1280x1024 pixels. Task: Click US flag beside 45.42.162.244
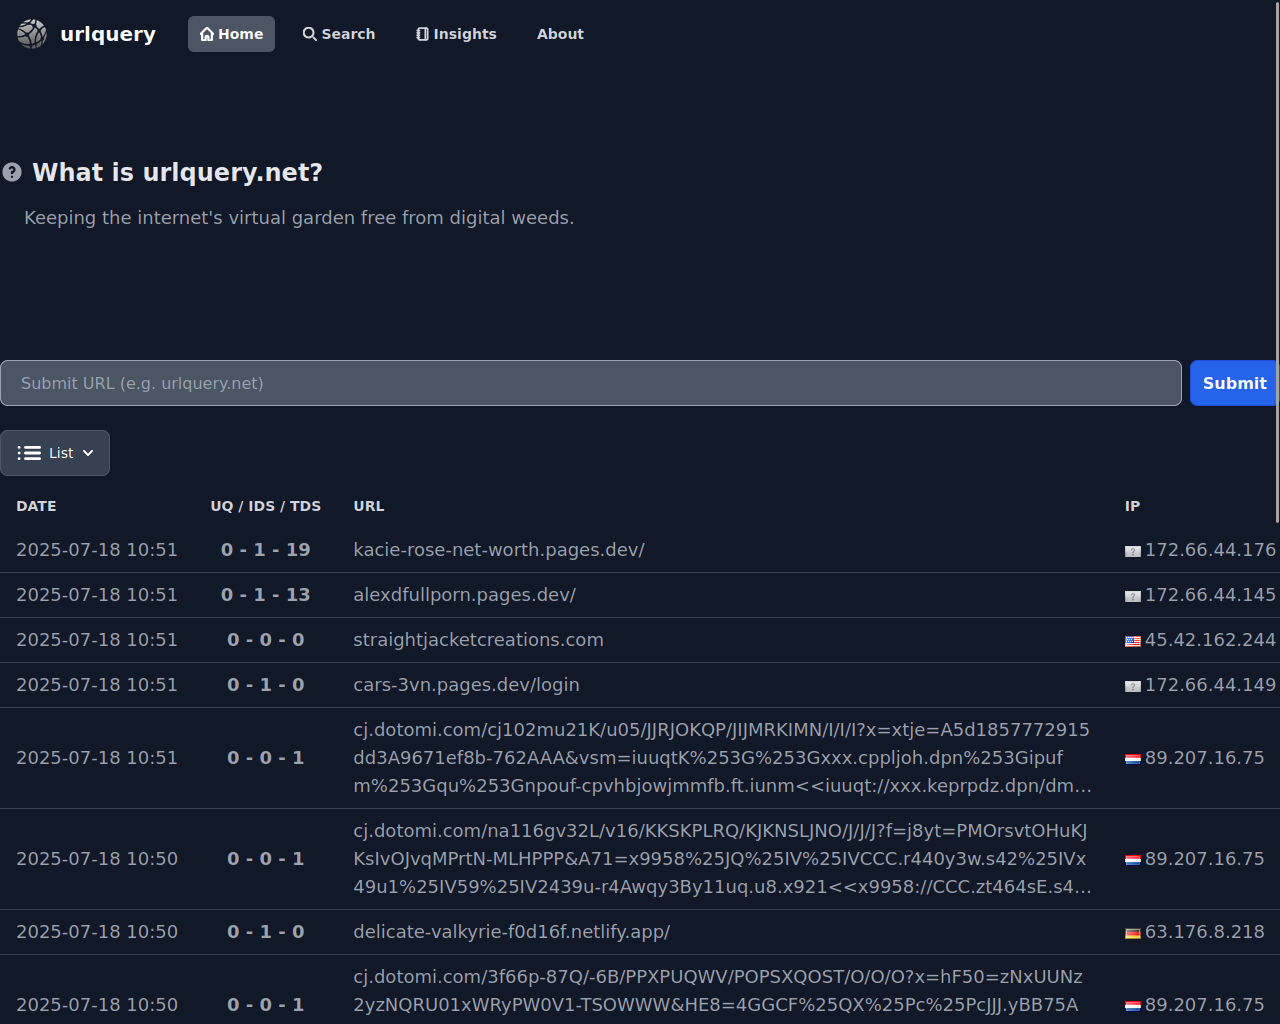pos(1133,641)
